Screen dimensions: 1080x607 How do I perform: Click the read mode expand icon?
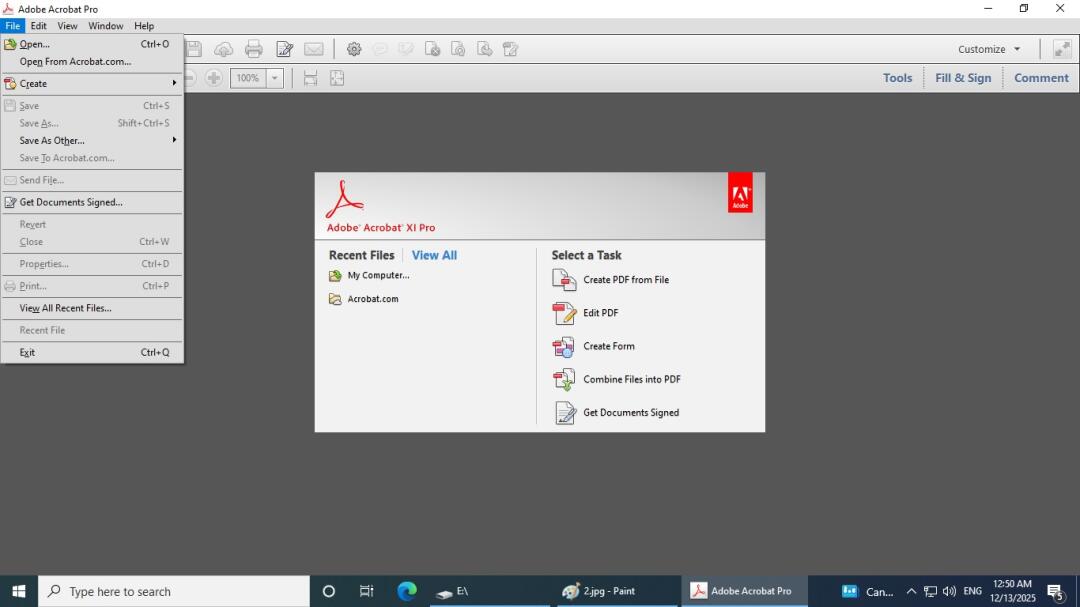pyautogui.click(x=1062, y=49)
